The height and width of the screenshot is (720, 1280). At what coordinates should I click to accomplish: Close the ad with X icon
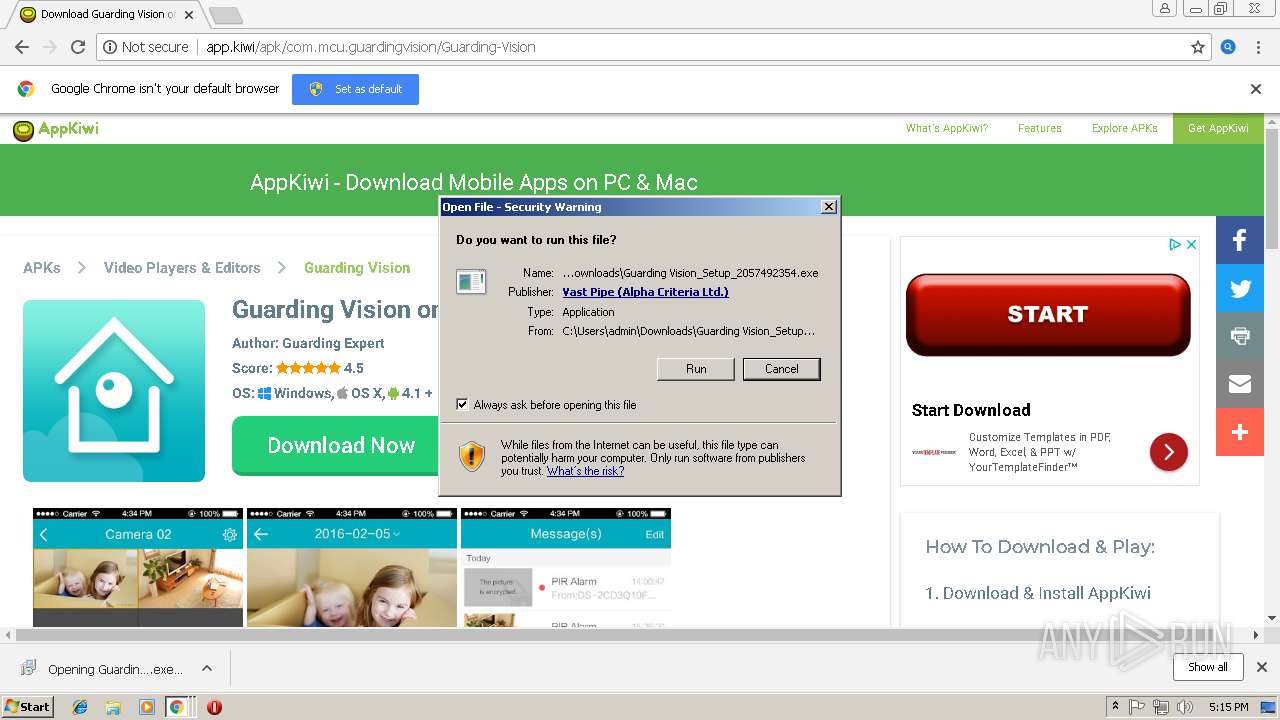pos(1191,244)
